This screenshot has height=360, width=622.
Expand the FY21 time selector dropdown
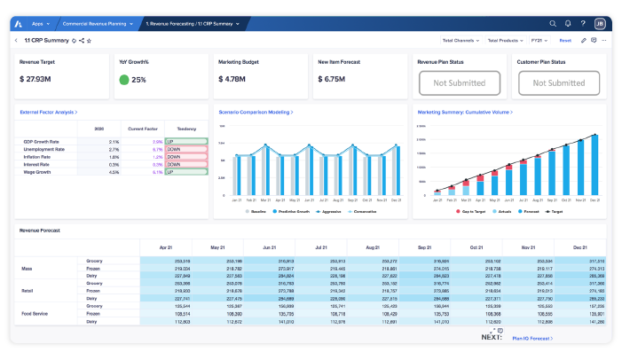(539, 40)
